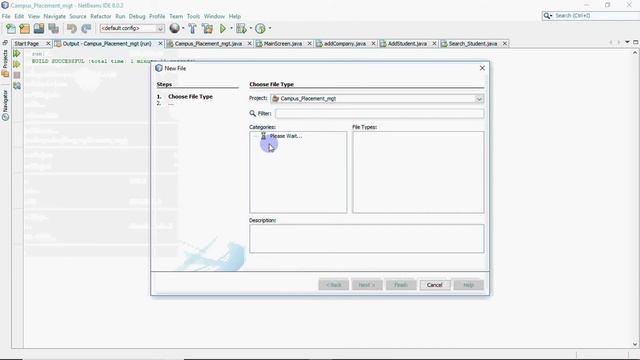Open the Window menu

pyautogui.click(x=214, y=16)
